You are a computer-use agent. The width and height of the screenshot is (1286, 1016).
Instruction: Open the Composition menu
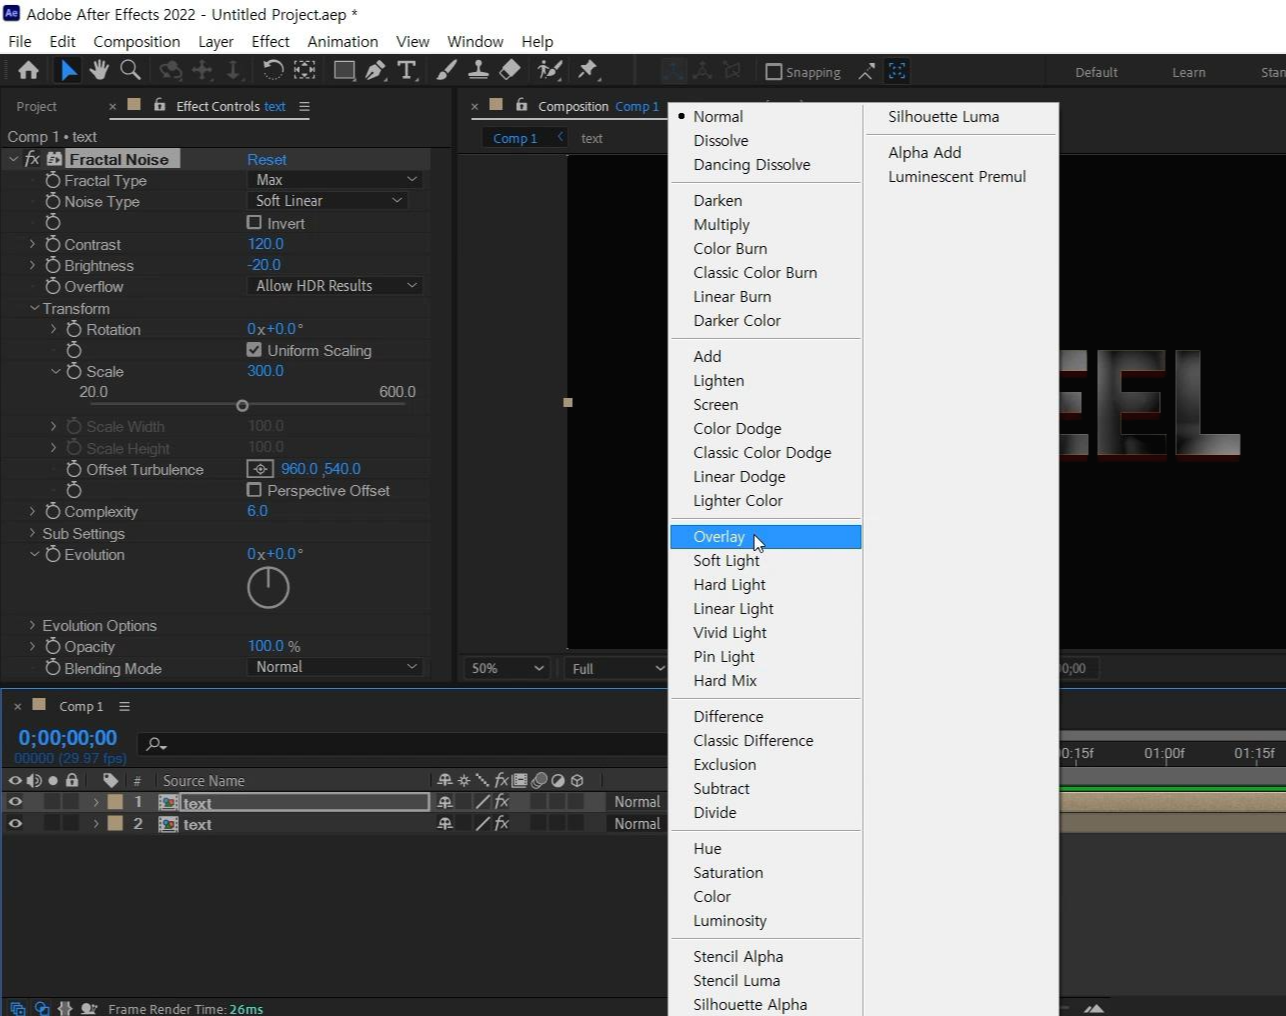tap(137, 41)
